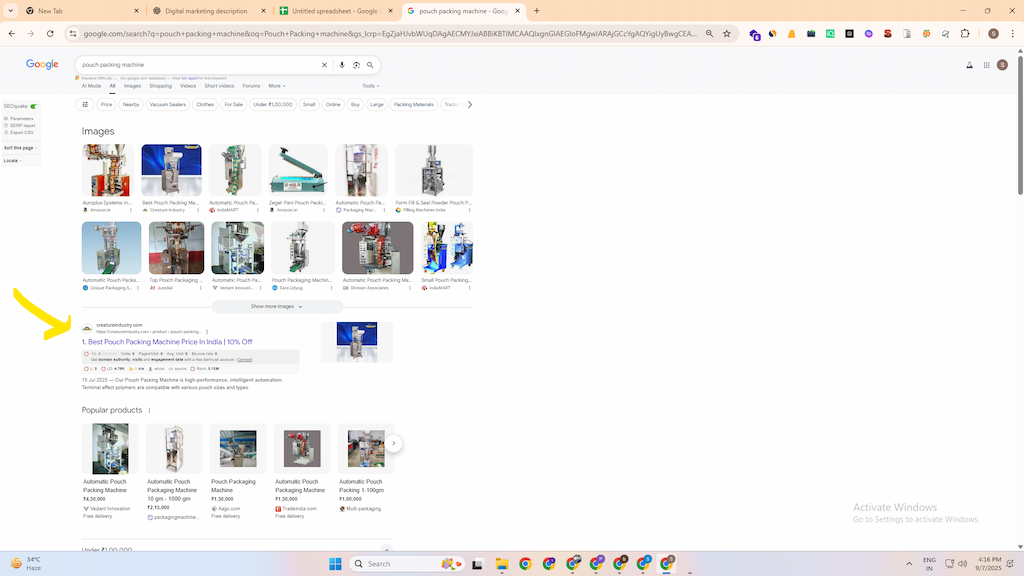Disable the SEOquake extension toggle
The width and height of the screenshot is (1024, 576).
tap(35, 106)
